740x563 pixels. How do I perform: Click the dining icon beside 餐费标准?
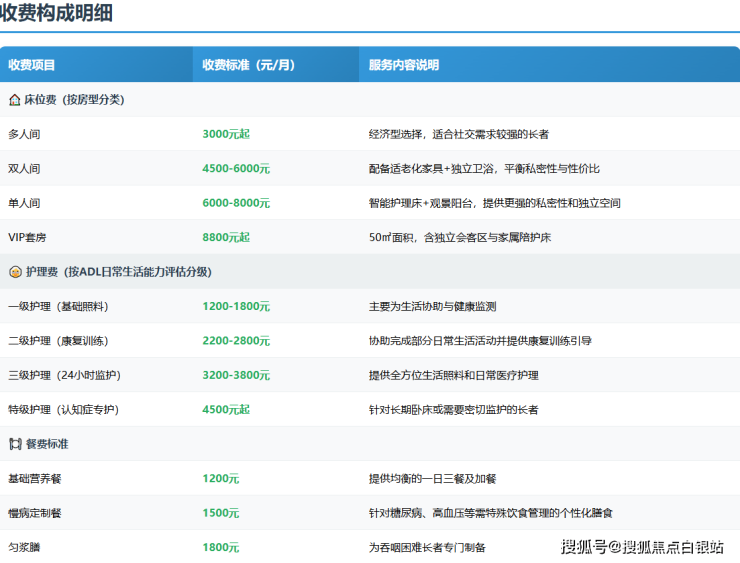tap(14, 443)
